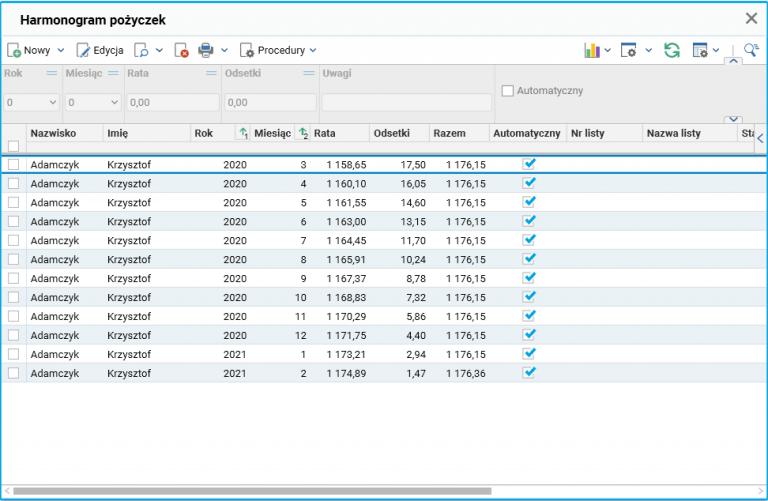768x501 pixels.
Task: Sort by the Nazwisko column header
Action: [x=65, y=133]
